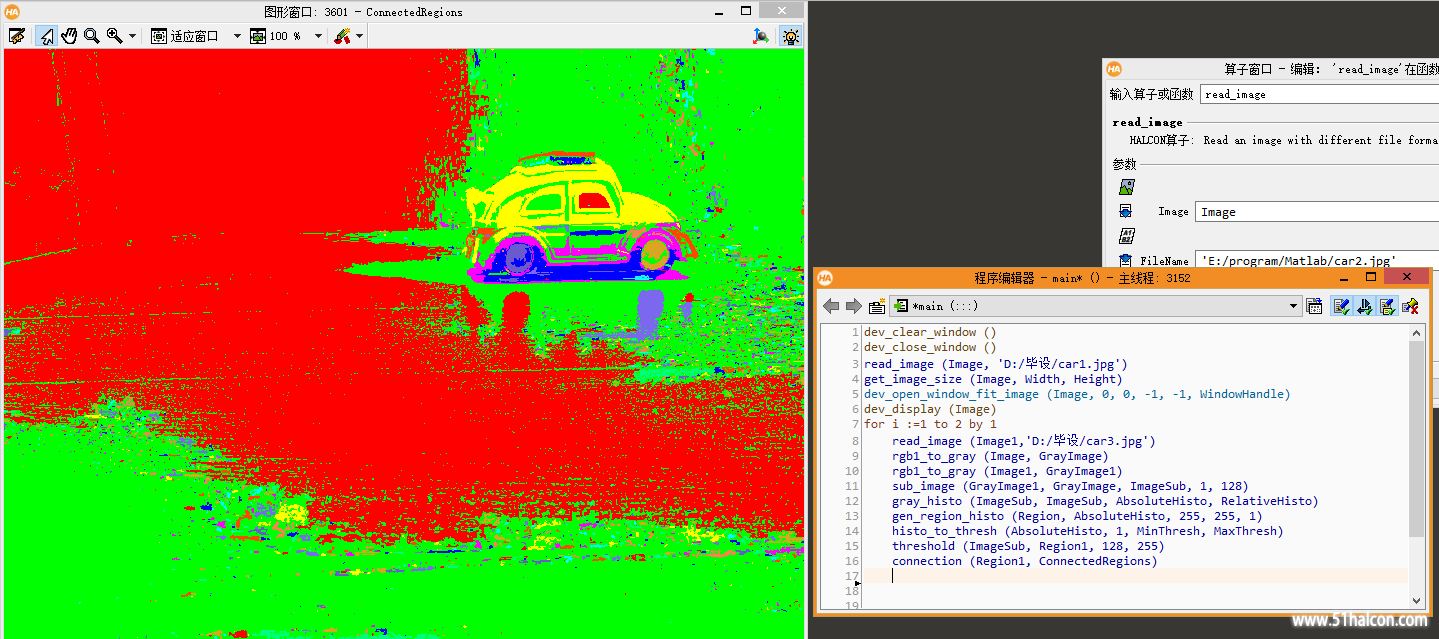Toggle the notepad-with-checkmark editor icon
The image size is (1439, 639).
coord(1387,306)
